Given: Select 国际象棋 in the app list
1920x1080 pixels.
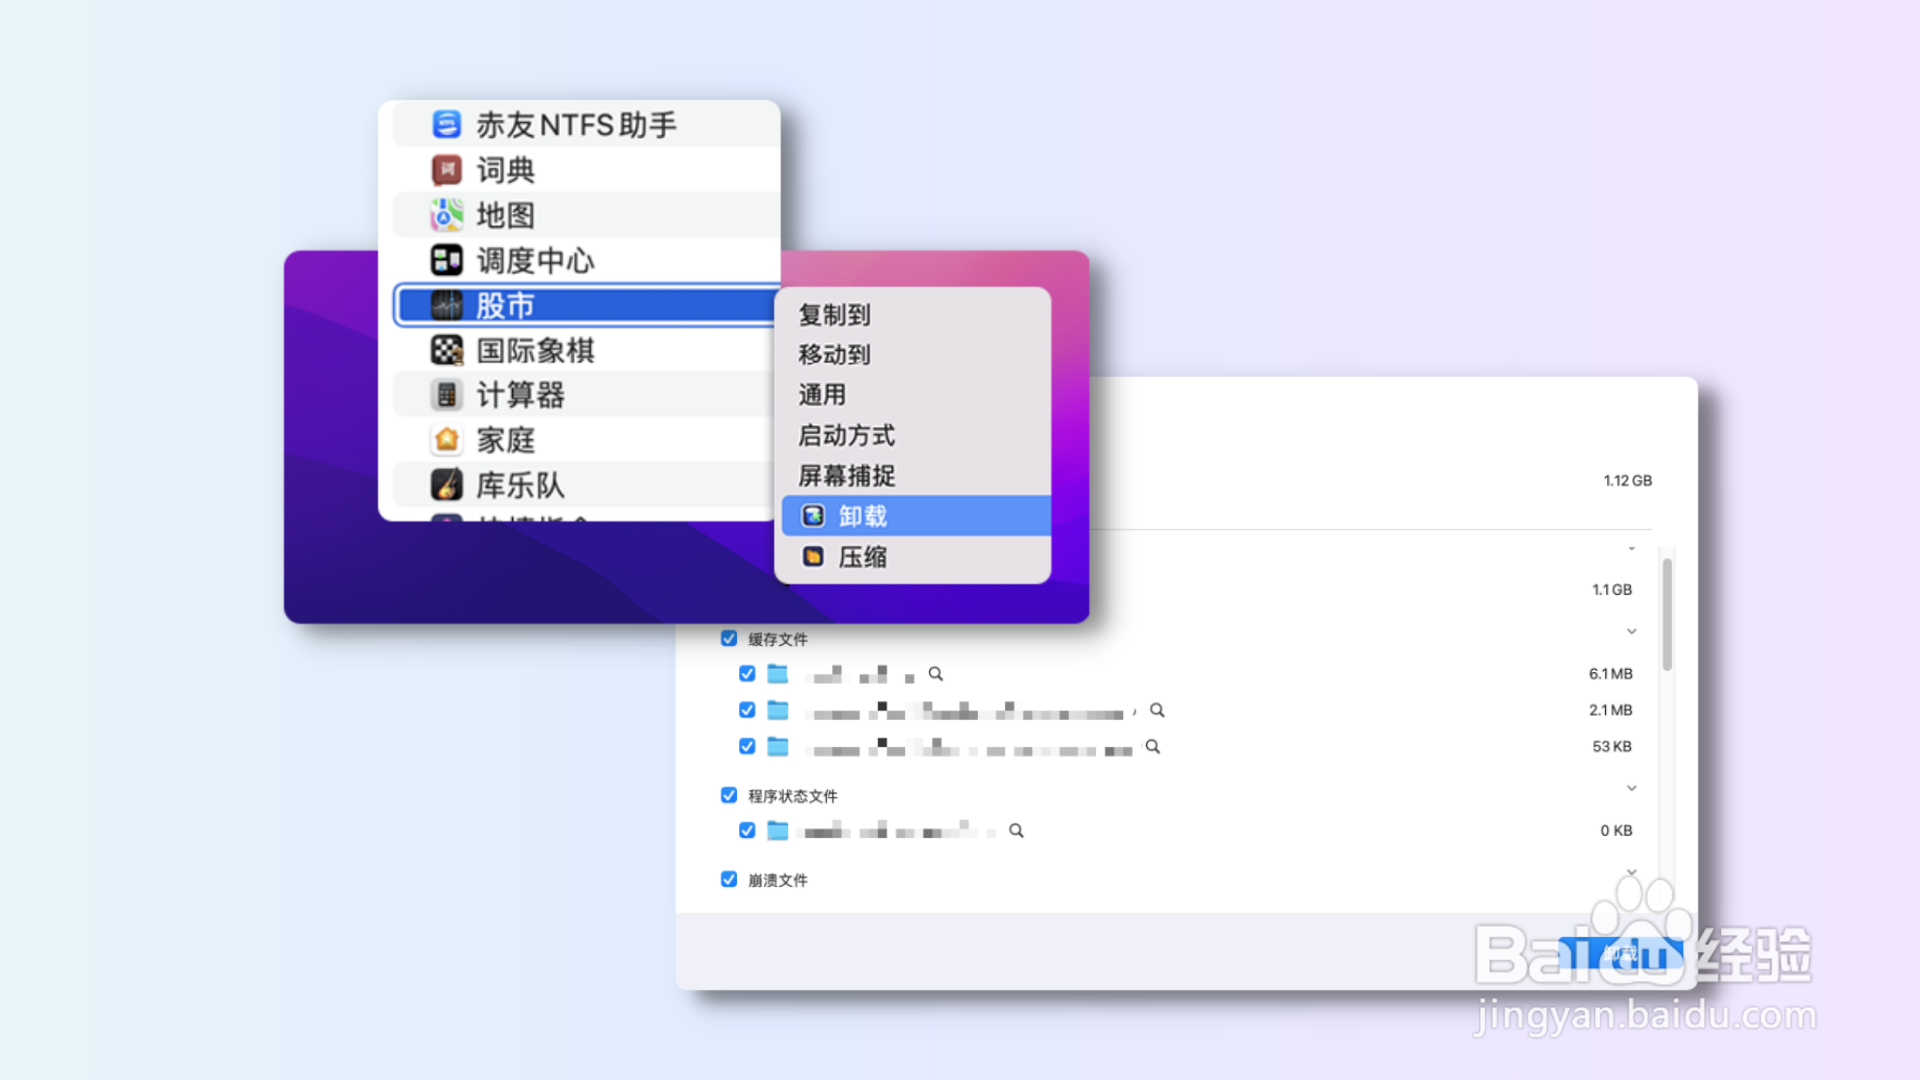Looking at the screenshot, I should [x=586, y=350].
